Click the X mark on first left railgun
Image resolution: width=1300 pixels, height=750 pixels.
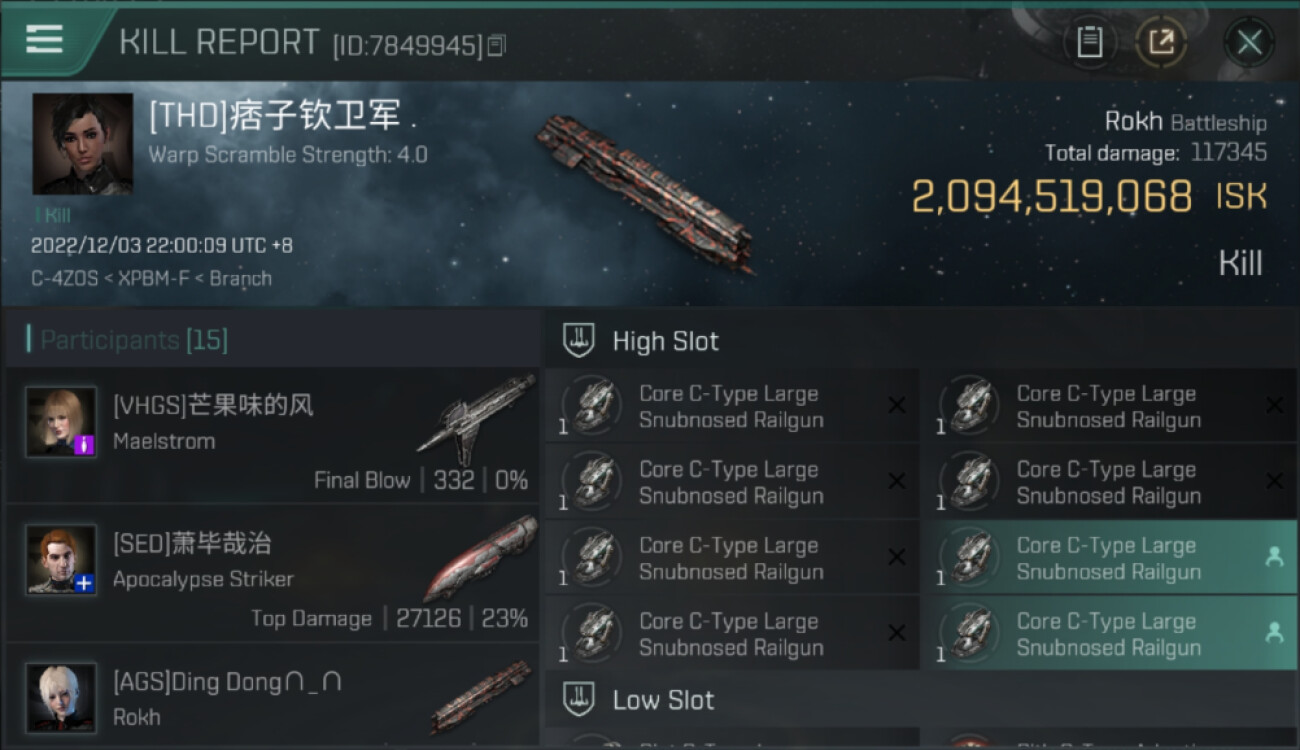(x=897, y=405)
